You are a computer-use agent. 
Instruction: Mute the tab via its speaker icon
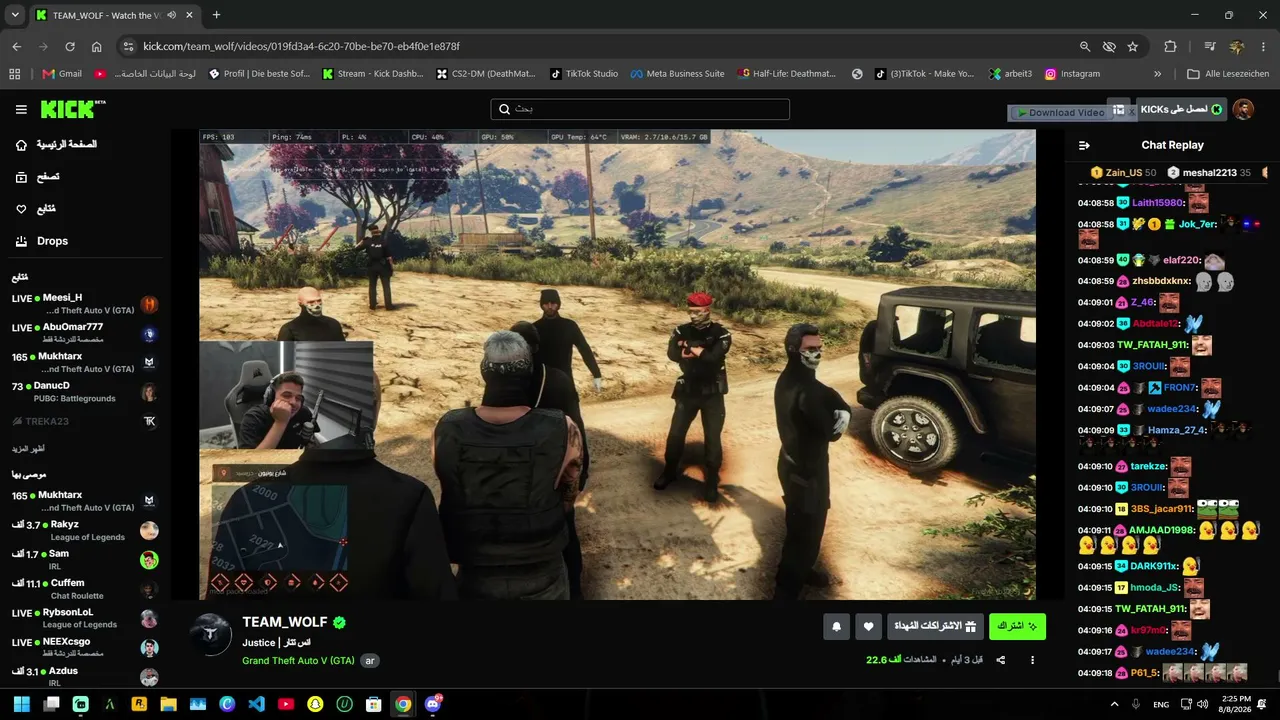(x=171, y=15)
